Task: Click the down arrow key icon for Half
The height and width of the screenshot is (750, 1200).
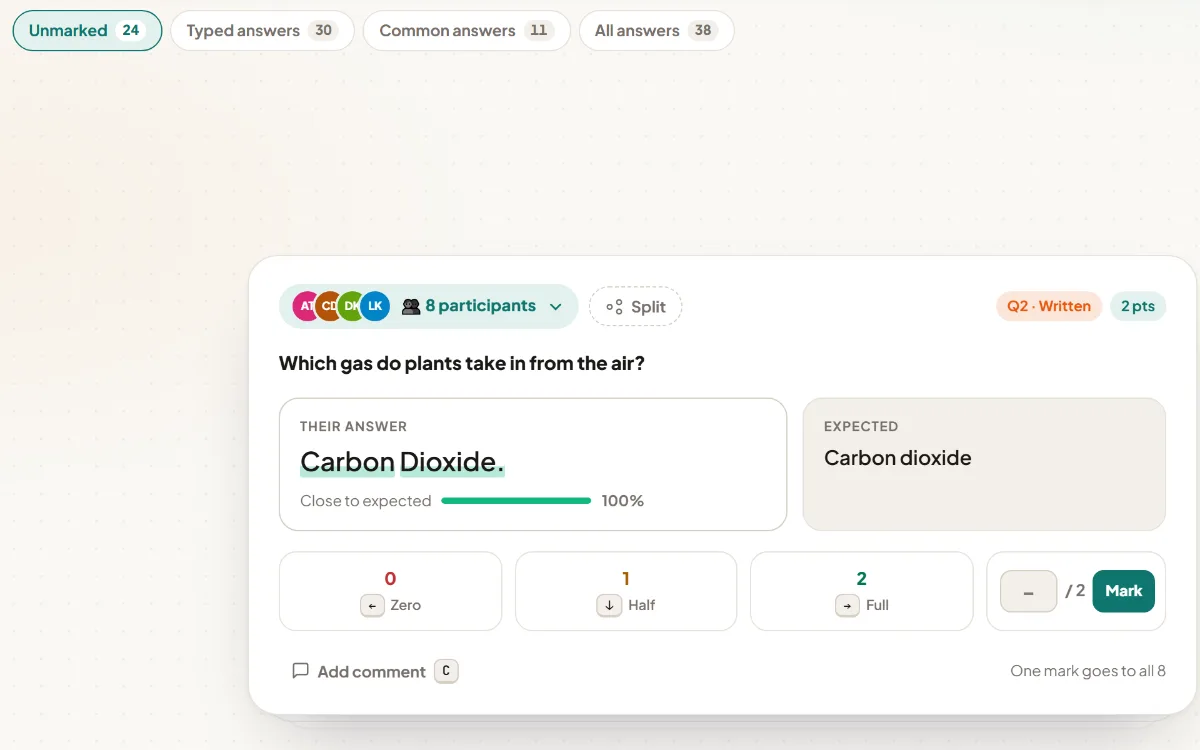Action: 609,605
